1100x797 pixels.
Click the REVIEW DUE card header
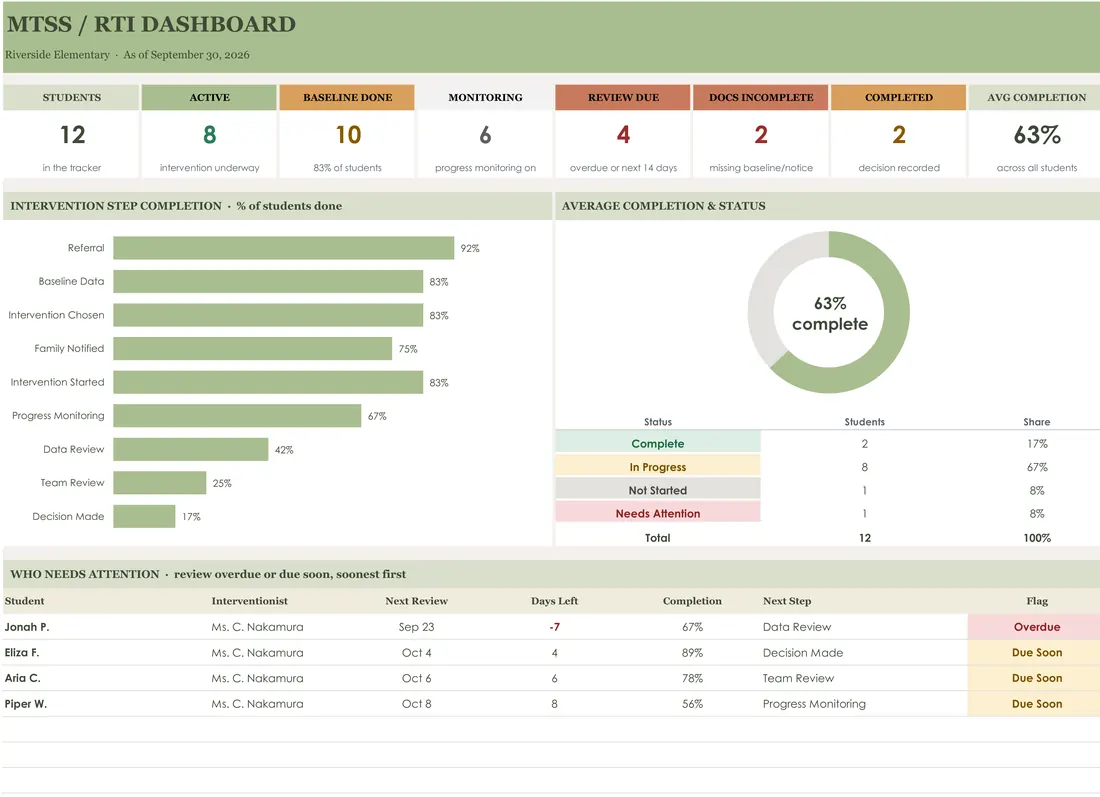point(623,98)
